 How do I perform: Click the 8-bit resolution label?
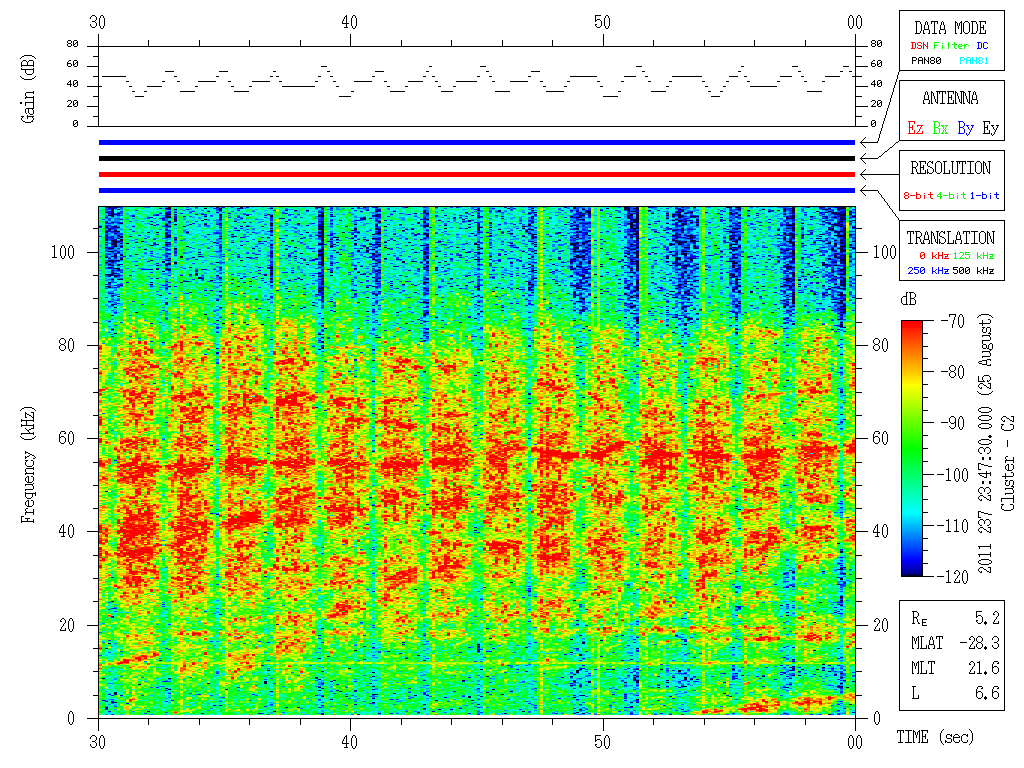point(917,196)
